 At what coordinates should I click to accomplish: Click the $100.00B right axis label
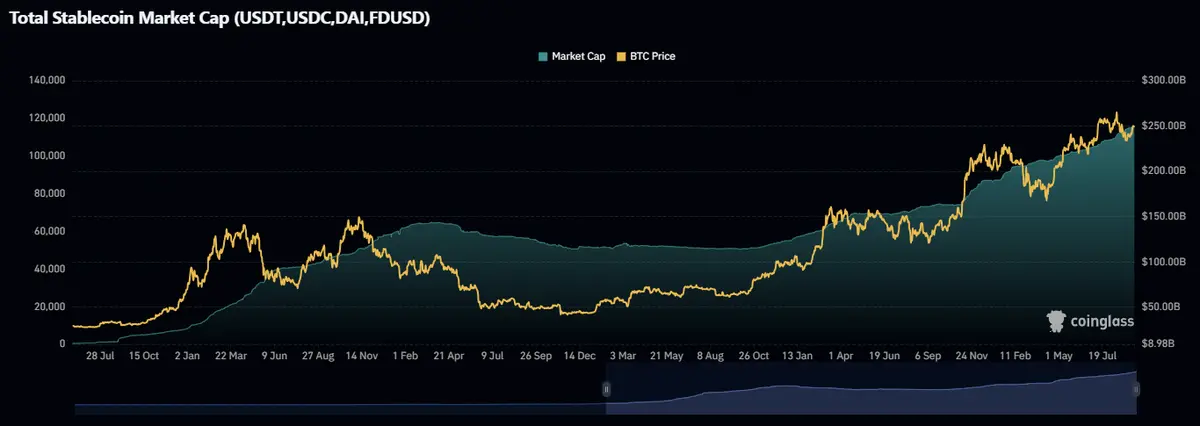coord(1163,262)
